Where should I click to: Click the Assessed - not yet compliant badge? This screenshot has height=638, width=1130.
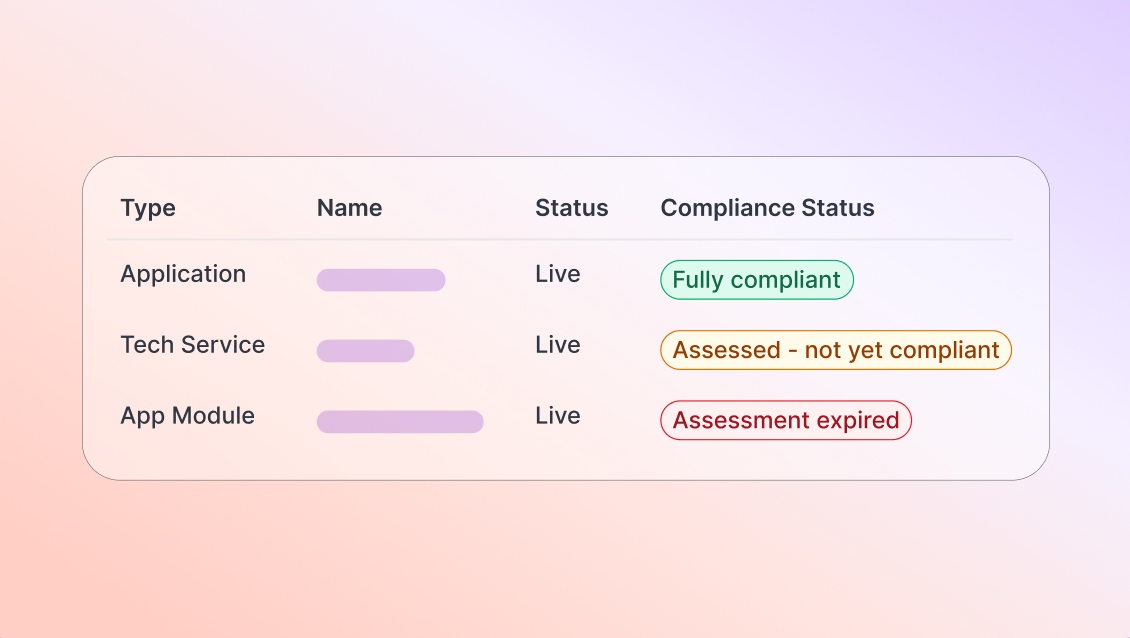836,350
